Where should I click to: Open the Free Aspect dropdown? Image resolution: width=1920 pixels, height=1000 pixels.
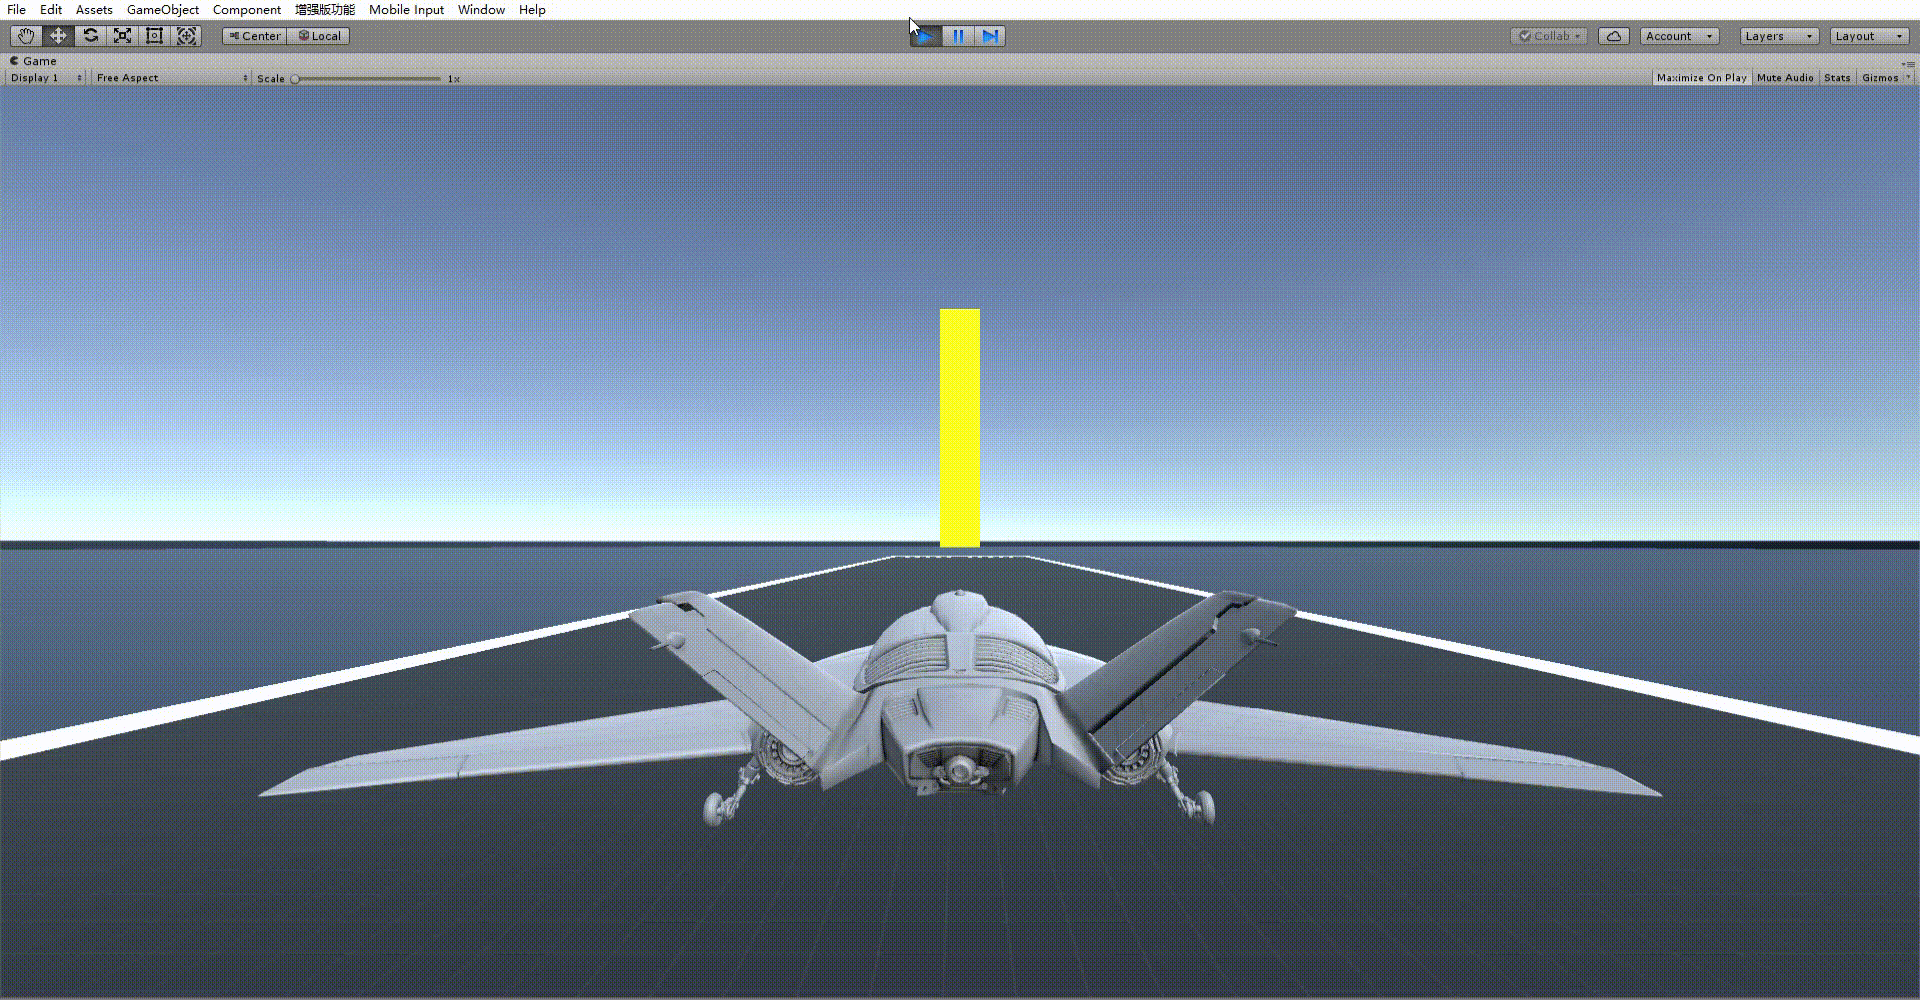[x=168, y=77]
